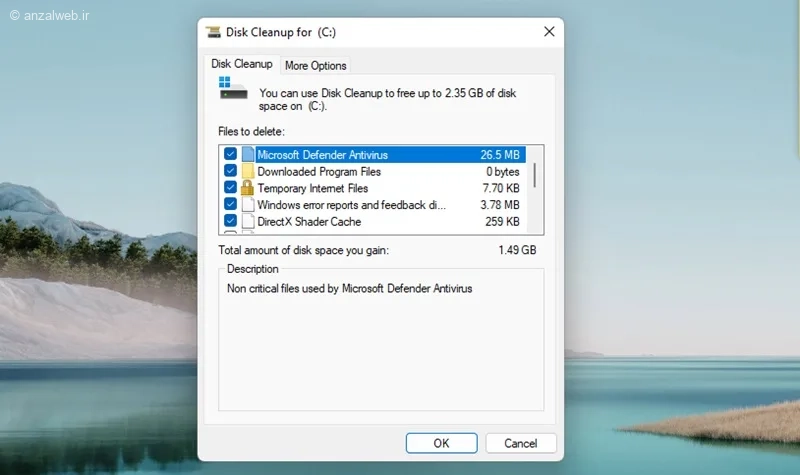Screen dimensions: 800x475
Task: Click the file icon for DirectX Shader Cache
Action: [248, 221]
